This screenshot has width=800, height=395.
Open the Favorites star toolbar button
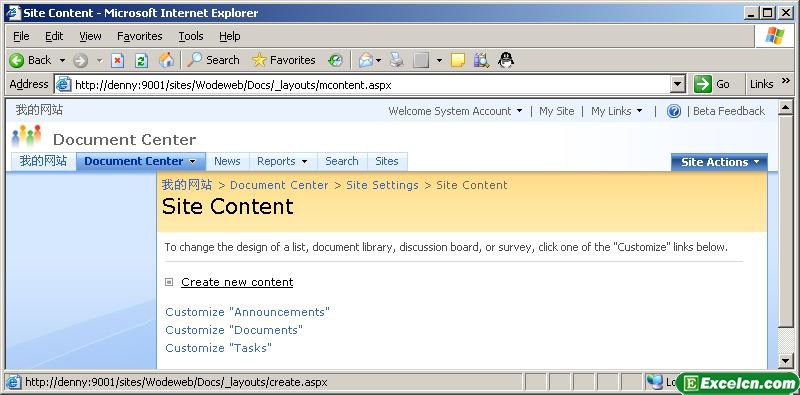click(284, 60)
